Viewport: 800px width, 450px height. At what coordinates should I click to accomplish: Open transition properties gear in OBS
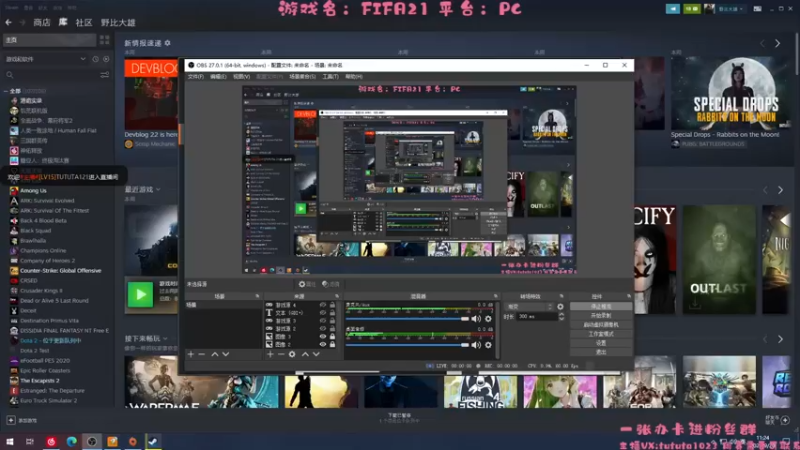tap(560, 307)
